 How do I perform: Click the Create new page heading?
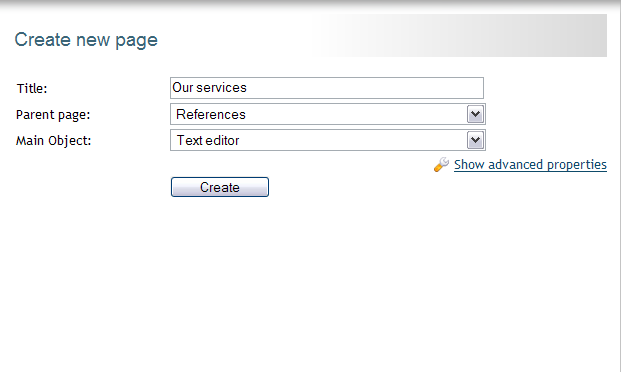[x=86, y=40]
